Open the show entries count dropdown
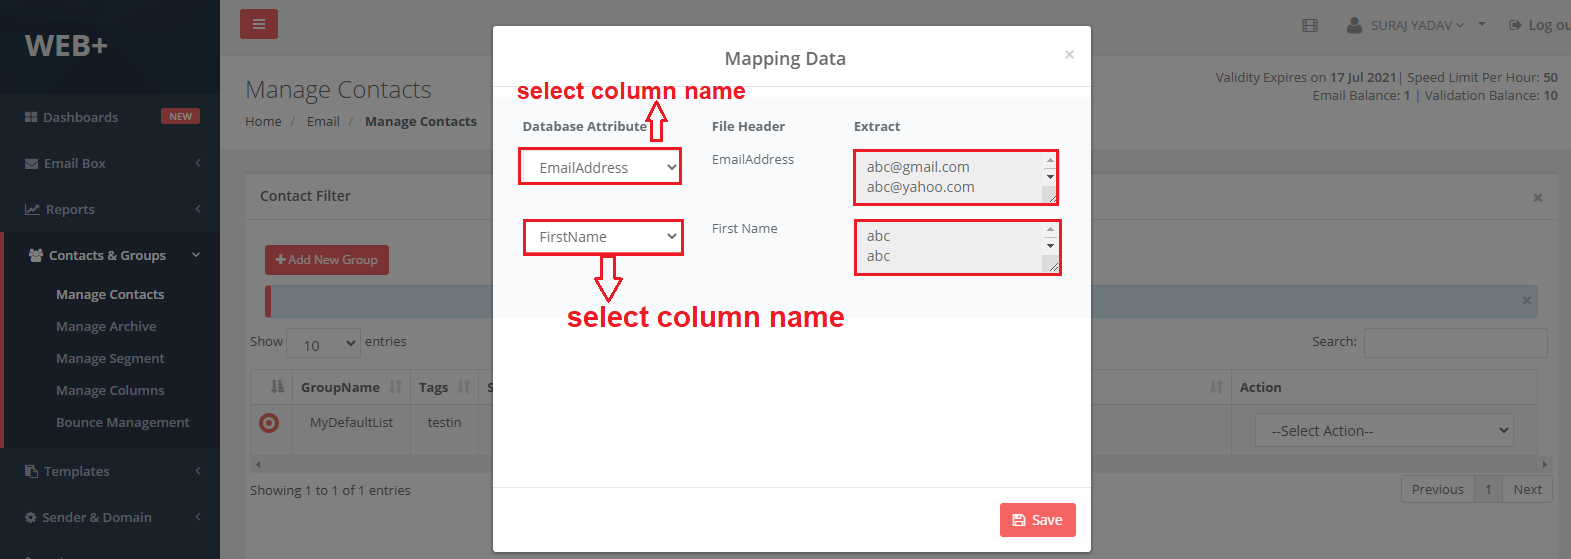Image resolution: width=1571 pixels, height=559 pixels. pos(323,344)
